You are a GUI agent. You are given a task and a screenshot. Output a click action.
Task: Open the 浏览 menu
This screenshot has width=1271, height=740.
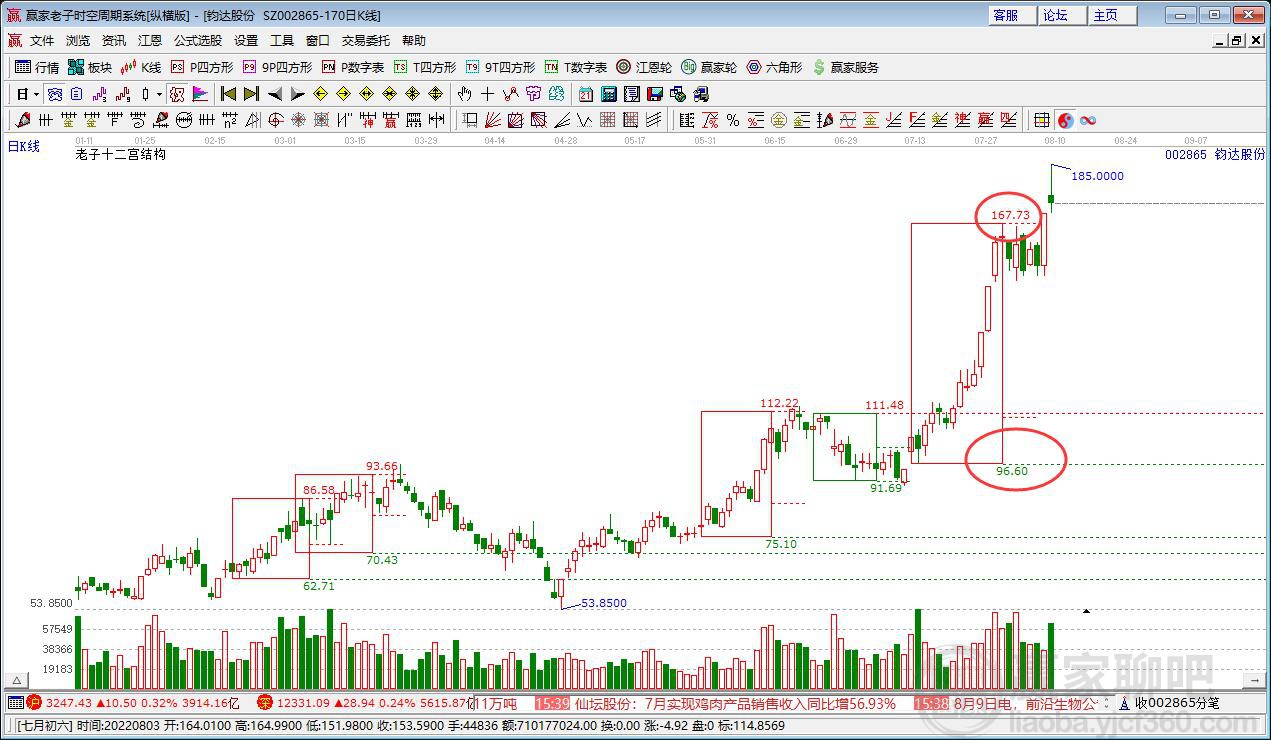[x=77, y=40]
